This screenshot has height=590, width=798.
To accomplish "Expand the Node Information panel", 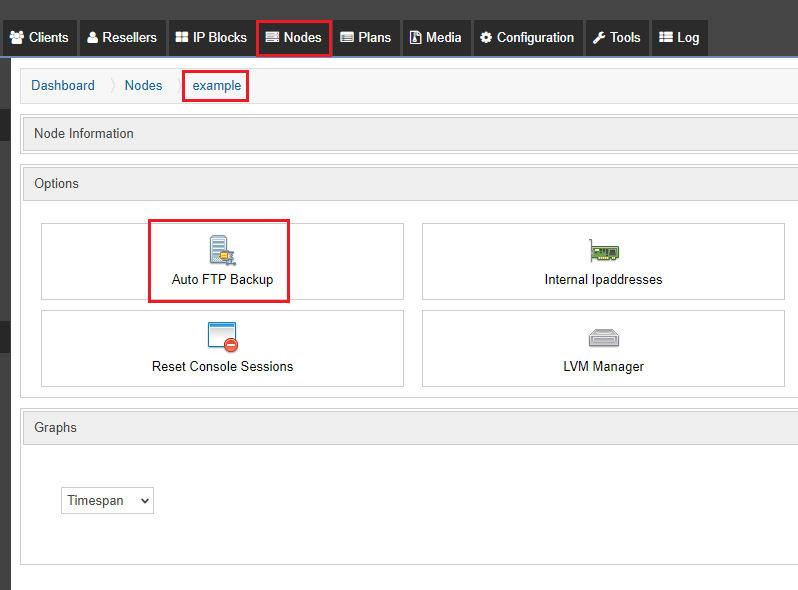I will (x=410, y=134).
